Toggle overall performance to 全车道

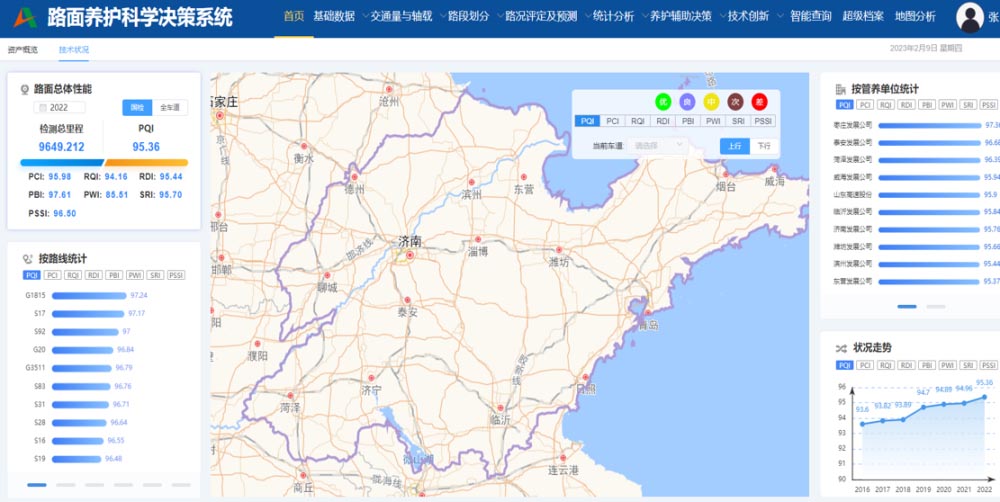click(170, 107)
